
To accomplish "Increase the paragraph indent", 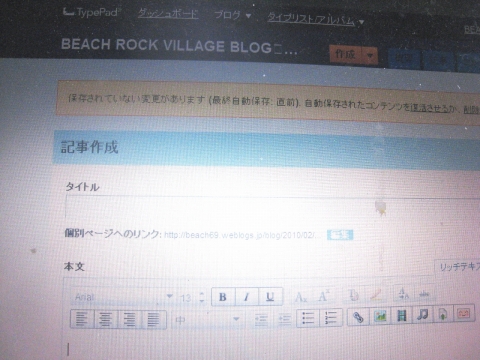I will 284,319.
